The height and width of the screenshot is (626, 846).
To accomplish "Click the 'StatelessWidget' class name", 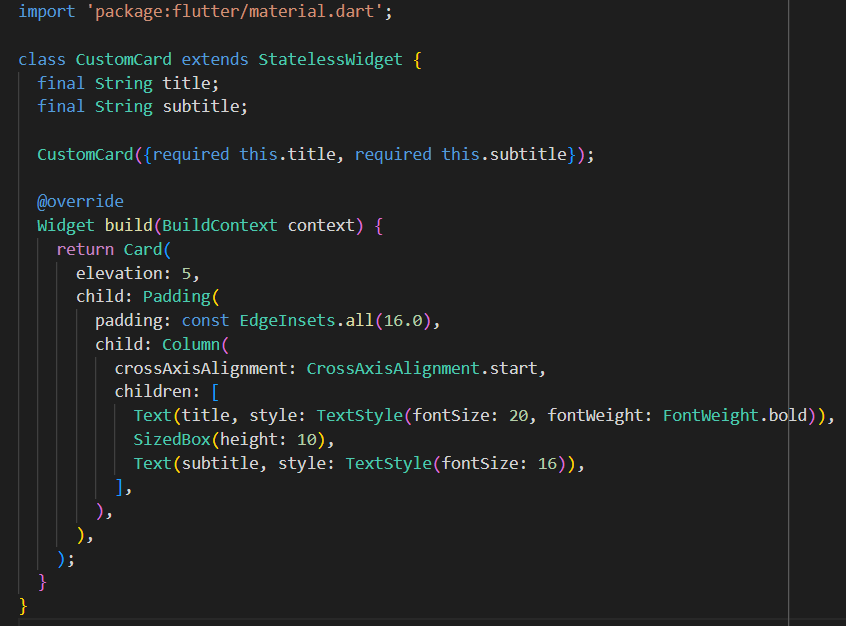I will pyautogui.click(x=330, y=59).
